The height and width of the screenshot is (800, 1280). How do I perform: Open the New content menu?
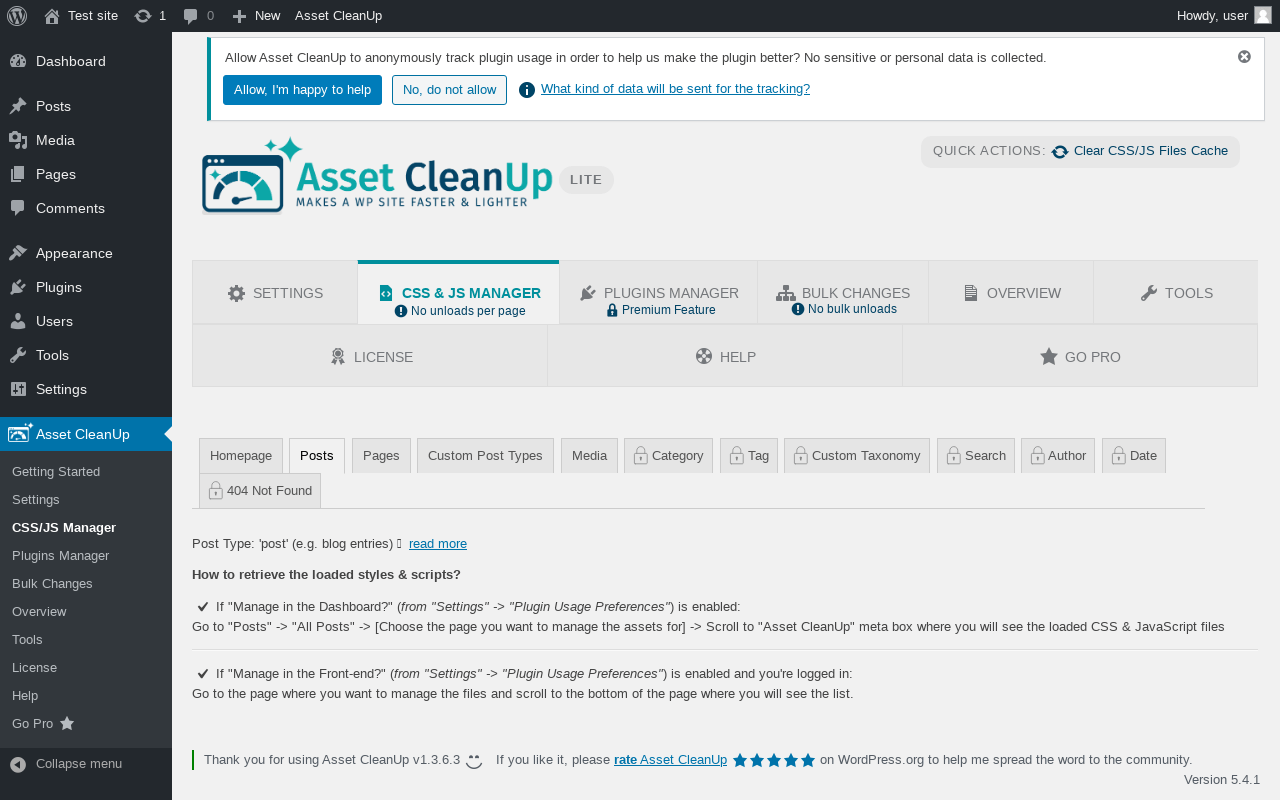click(x=256, y=16)
